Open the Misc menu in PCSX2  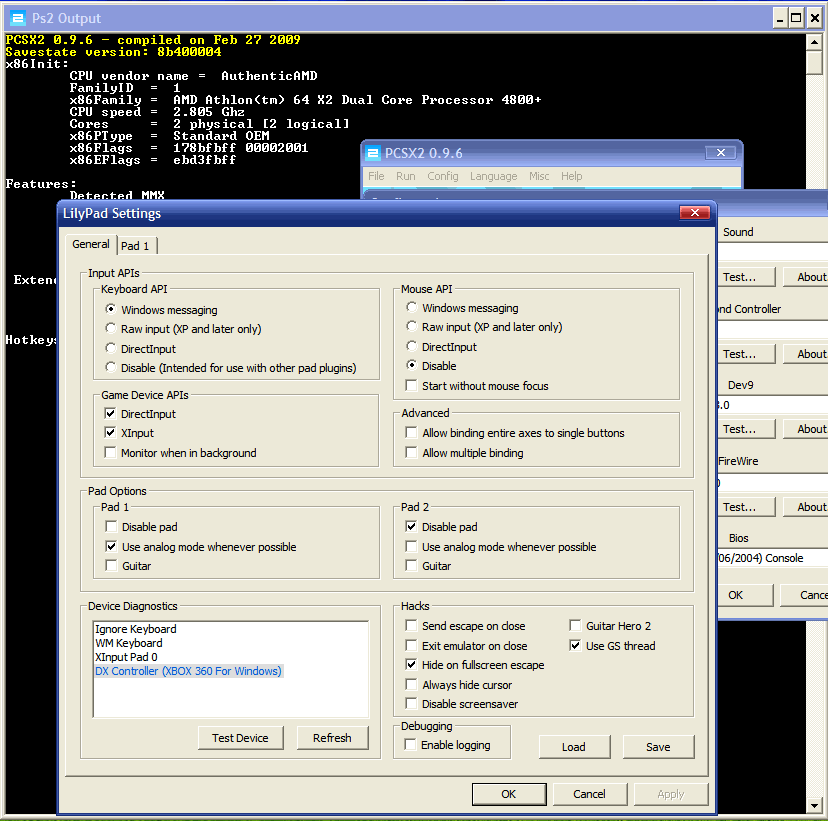[539, 176]
